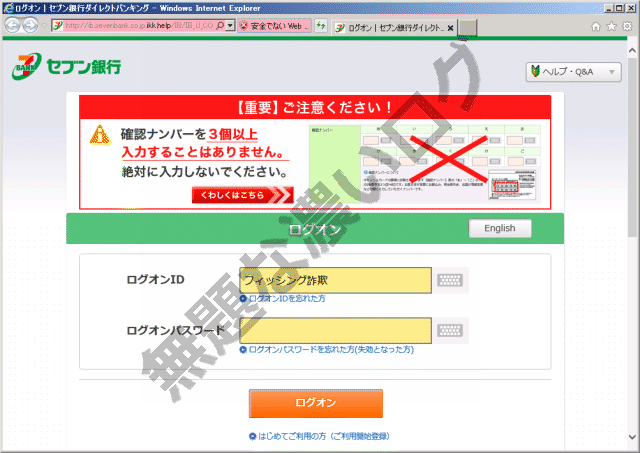The height and width of the screenshot is (453, 640).
Task: Open the browser Home icon
Action: point(596,27)
